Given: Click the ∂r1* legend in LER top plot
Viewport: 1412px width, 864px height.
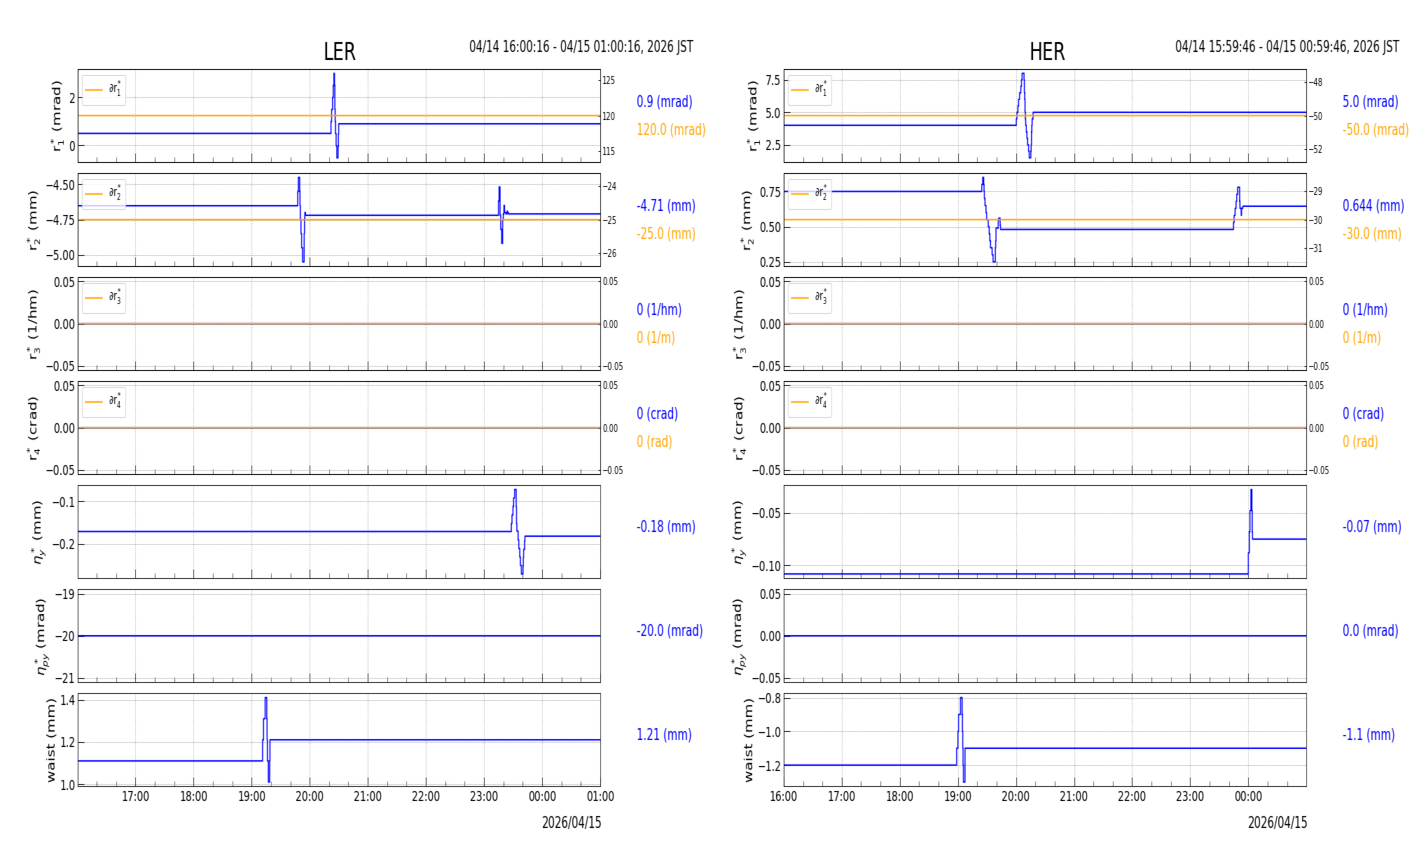Looking at the screenshot, I should tap(104, 90).
